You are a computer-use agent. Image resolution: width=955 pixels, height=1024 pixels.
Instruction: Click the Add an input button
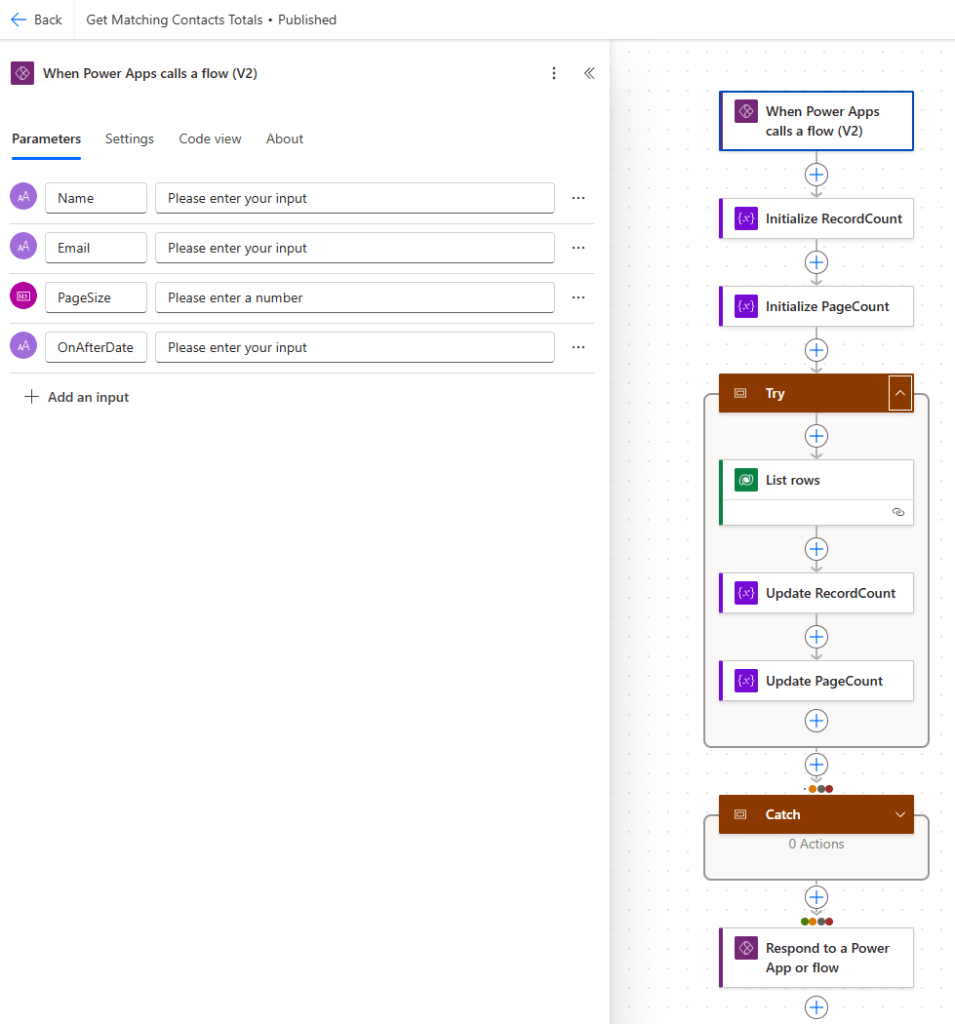click(76, 397)
